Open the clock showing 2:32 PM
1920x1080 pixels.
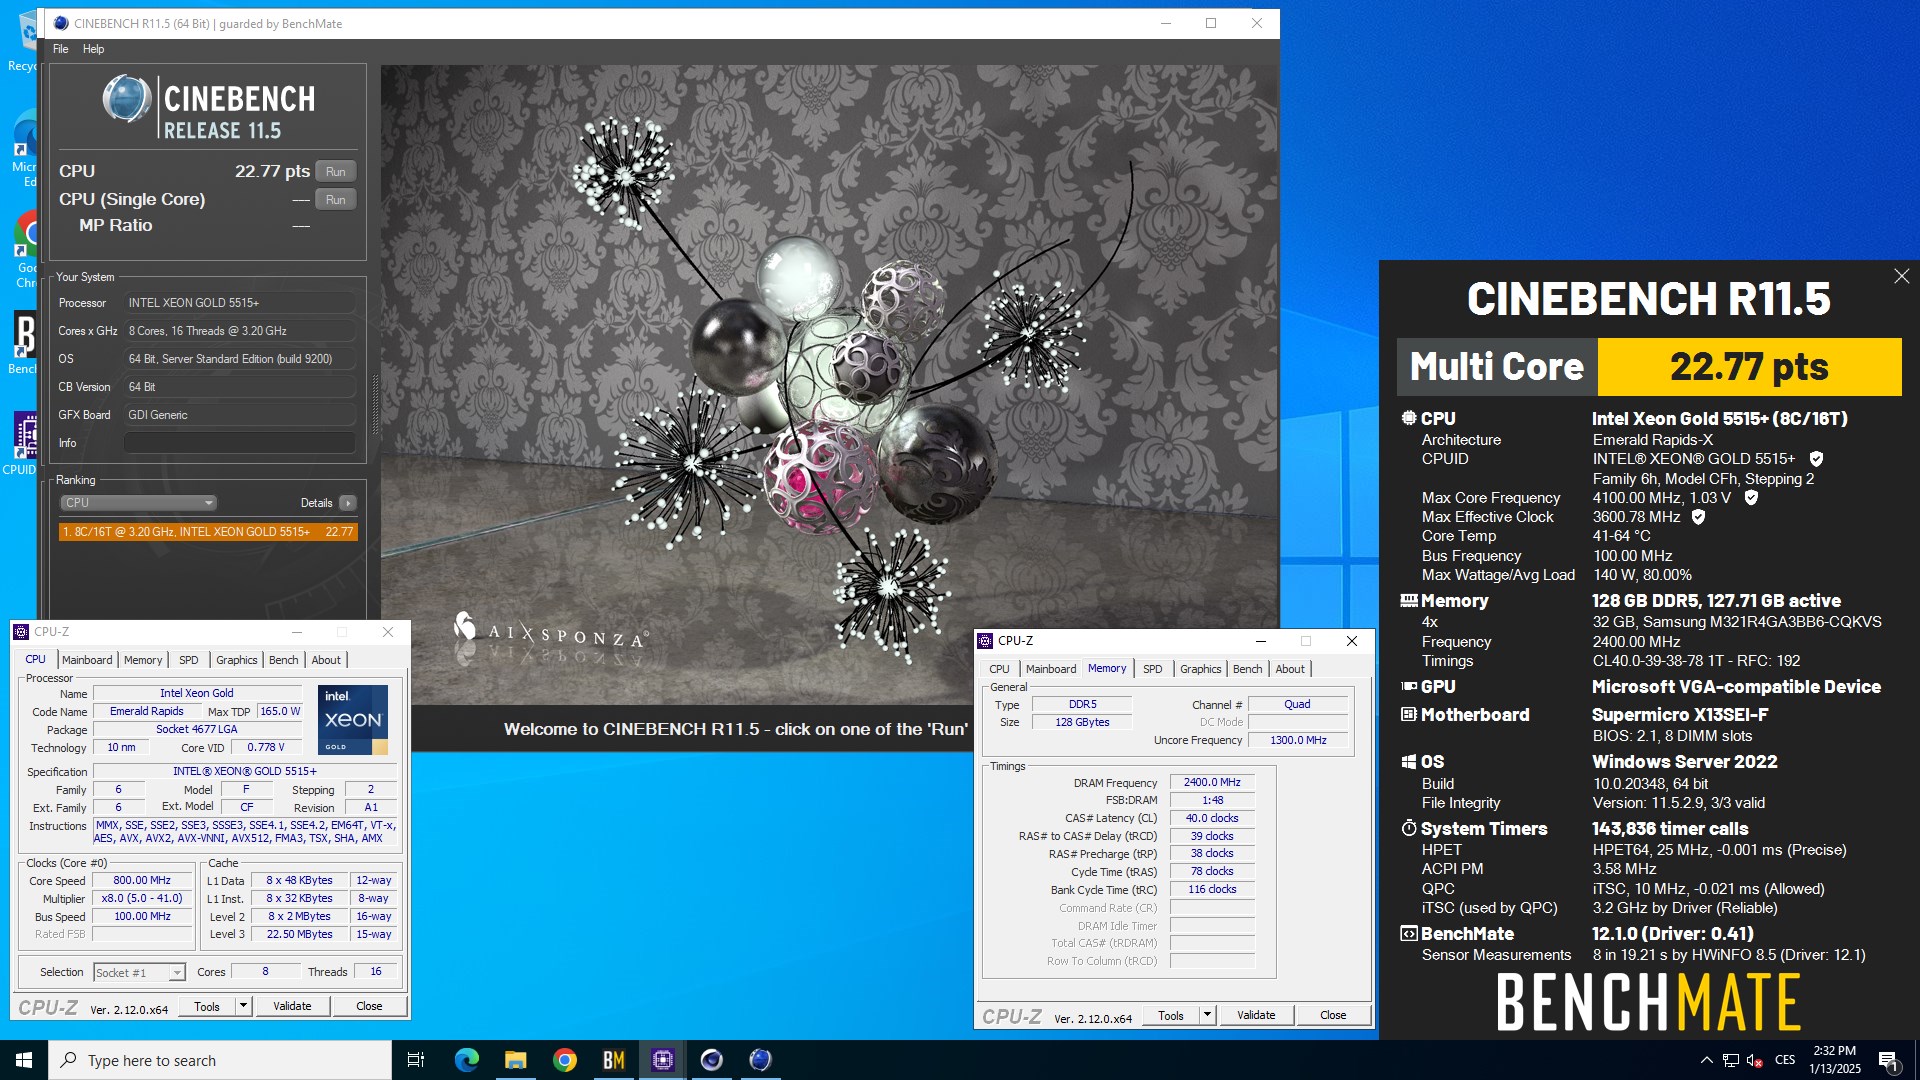tap(1835, 1060)
